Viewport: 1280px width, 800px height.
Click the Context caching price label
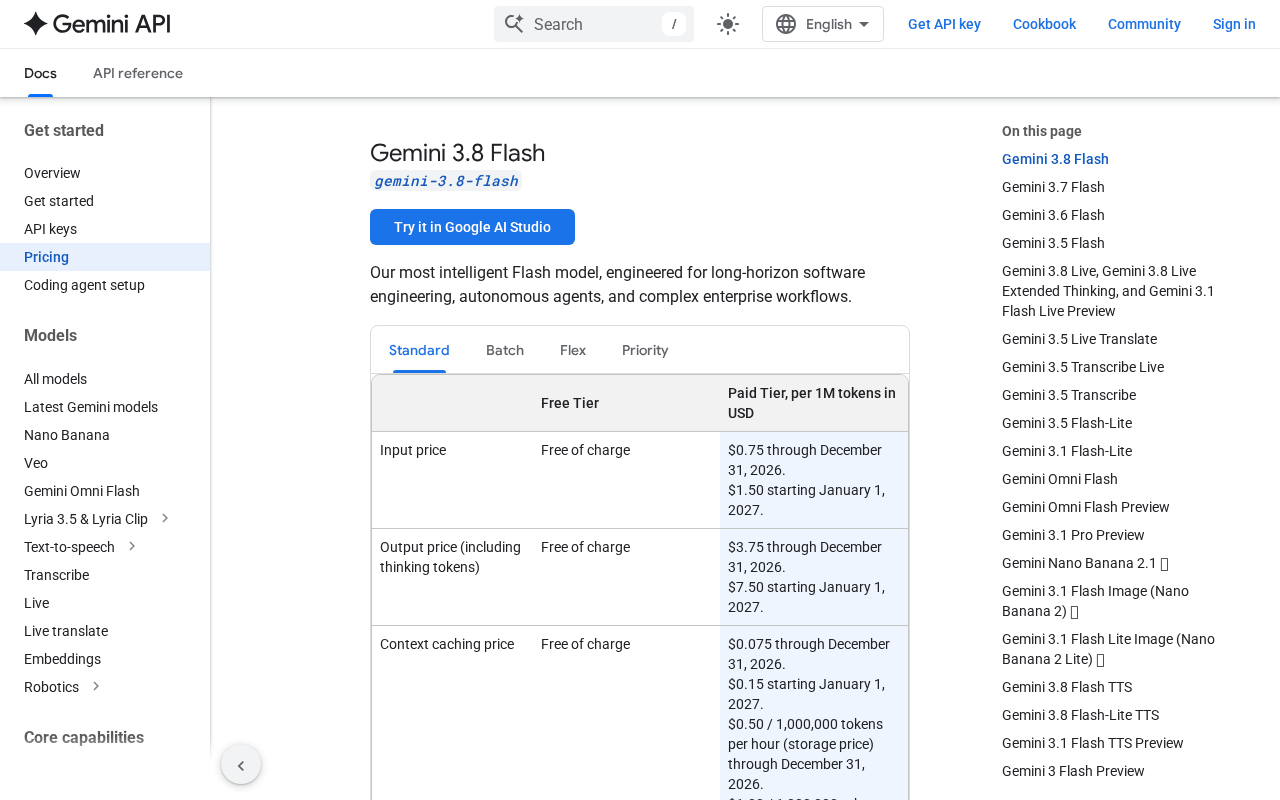coord(447,644)
